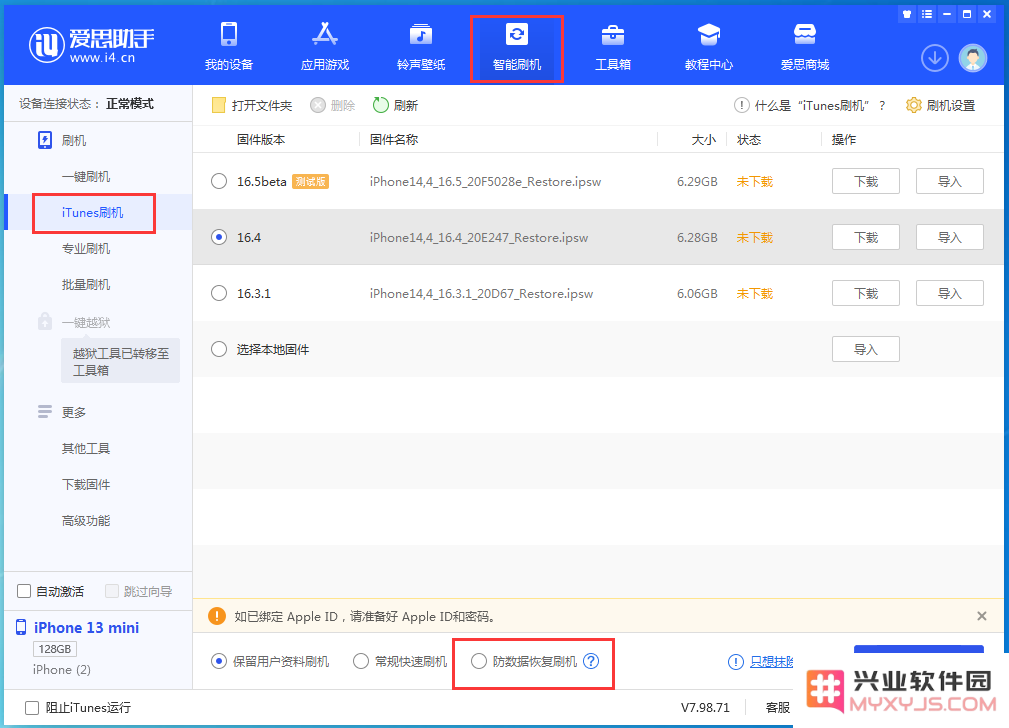This screenshot has height=728, width=1009.
Task: Import firmware for 16.5beta row
Action: click(x=949, y=182)
